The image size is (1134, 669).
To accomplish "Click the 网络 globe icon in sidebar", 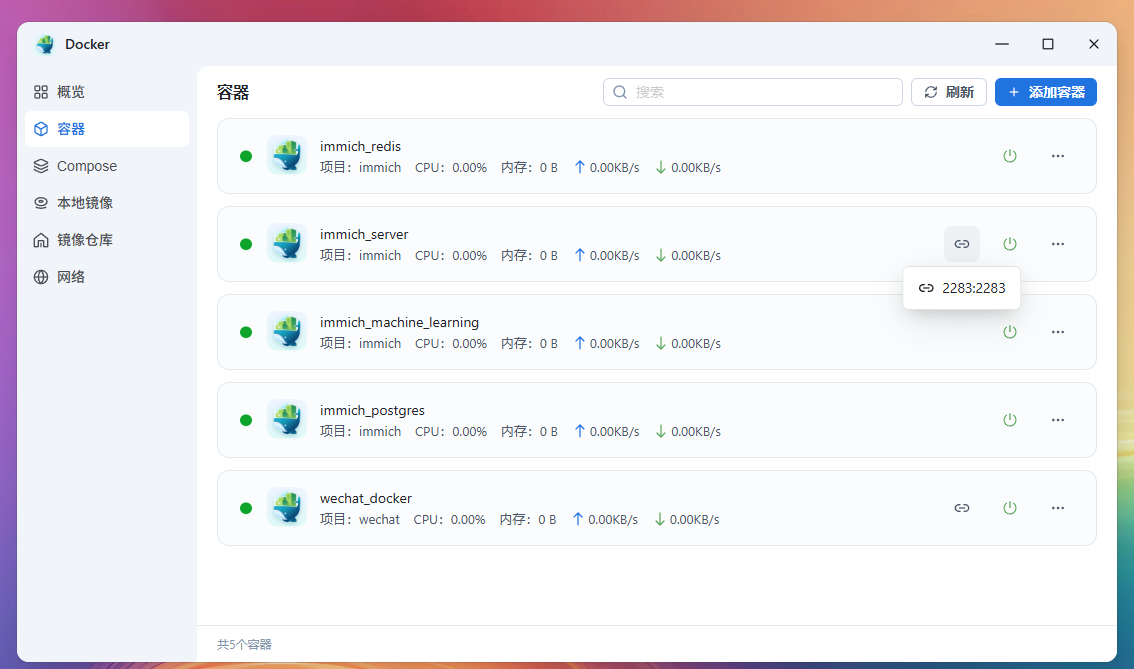I will (40, 277).
